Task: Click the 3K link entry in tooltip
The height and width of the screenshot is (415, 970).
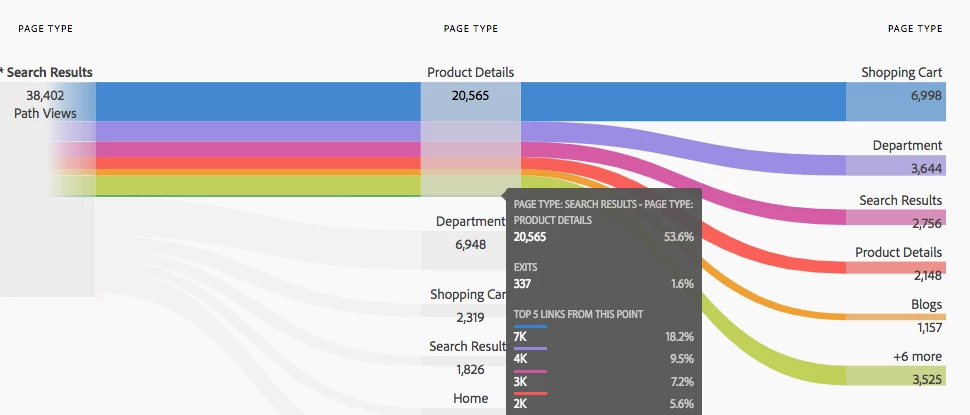Action: coord(520,382)
